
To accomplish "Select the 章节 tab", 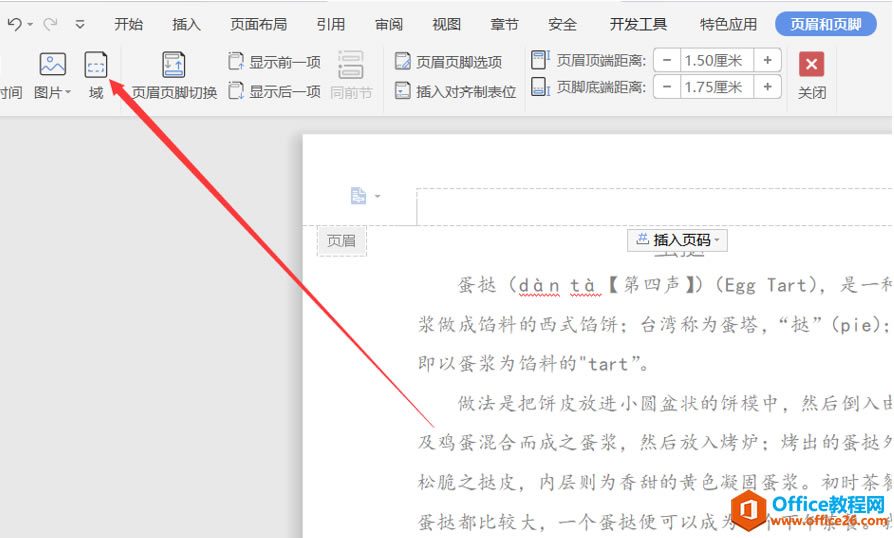I will coord(505,25).
